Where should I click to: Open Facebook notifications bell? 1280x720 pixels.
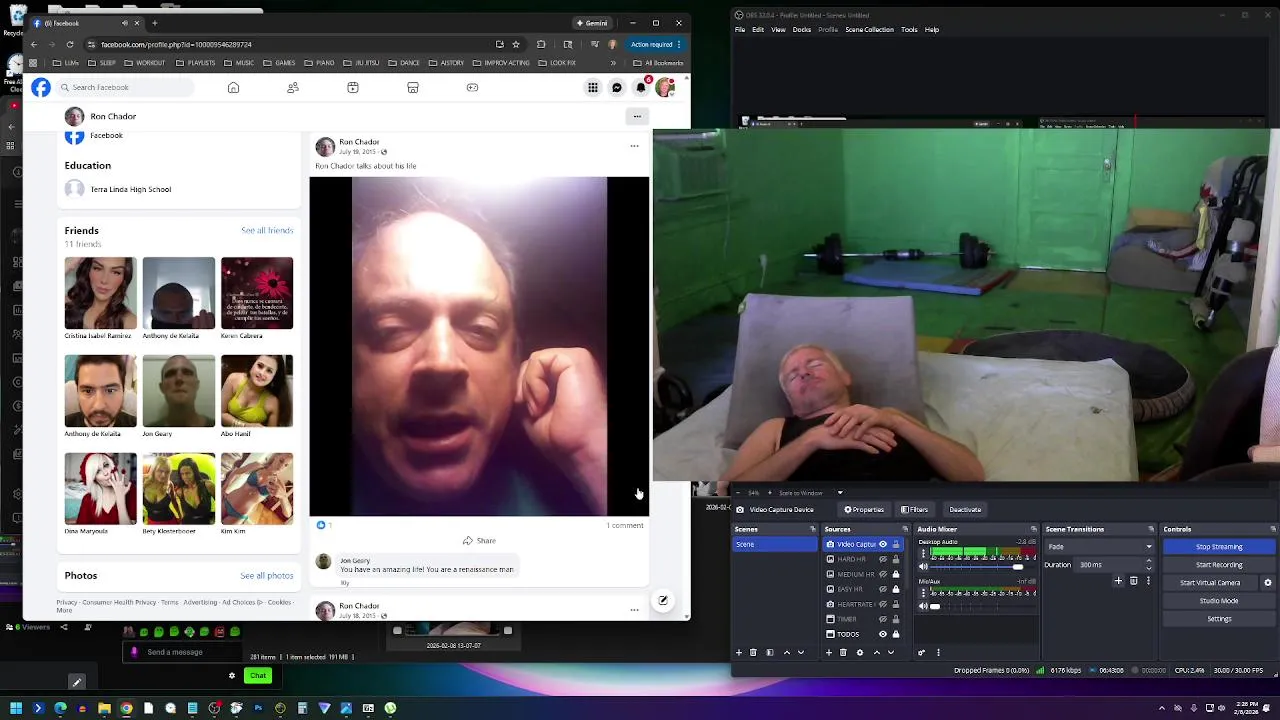pyautogui.click(x=641, y=88)
